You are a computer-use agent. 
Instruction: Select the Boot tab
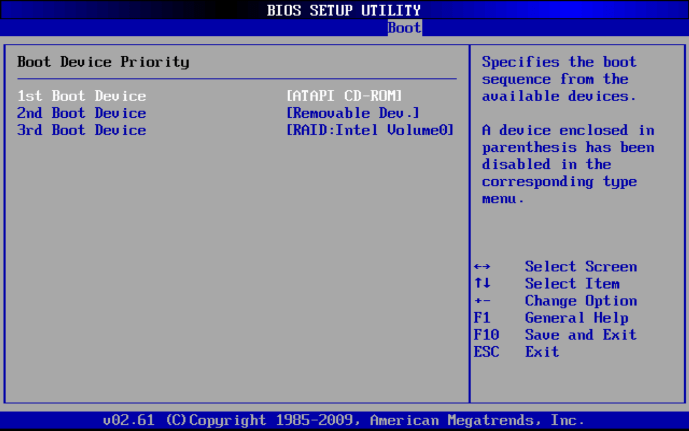coord(404,28)
